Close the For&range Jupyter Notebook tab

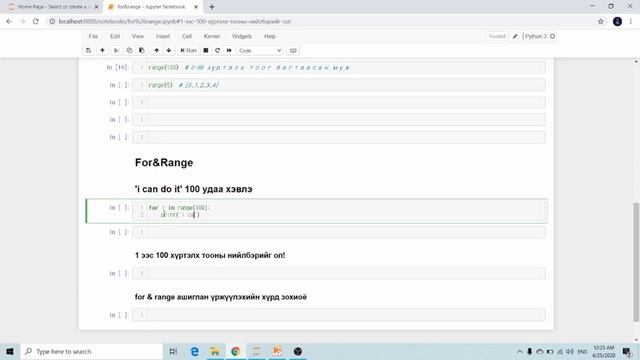[x=196, y=7]
